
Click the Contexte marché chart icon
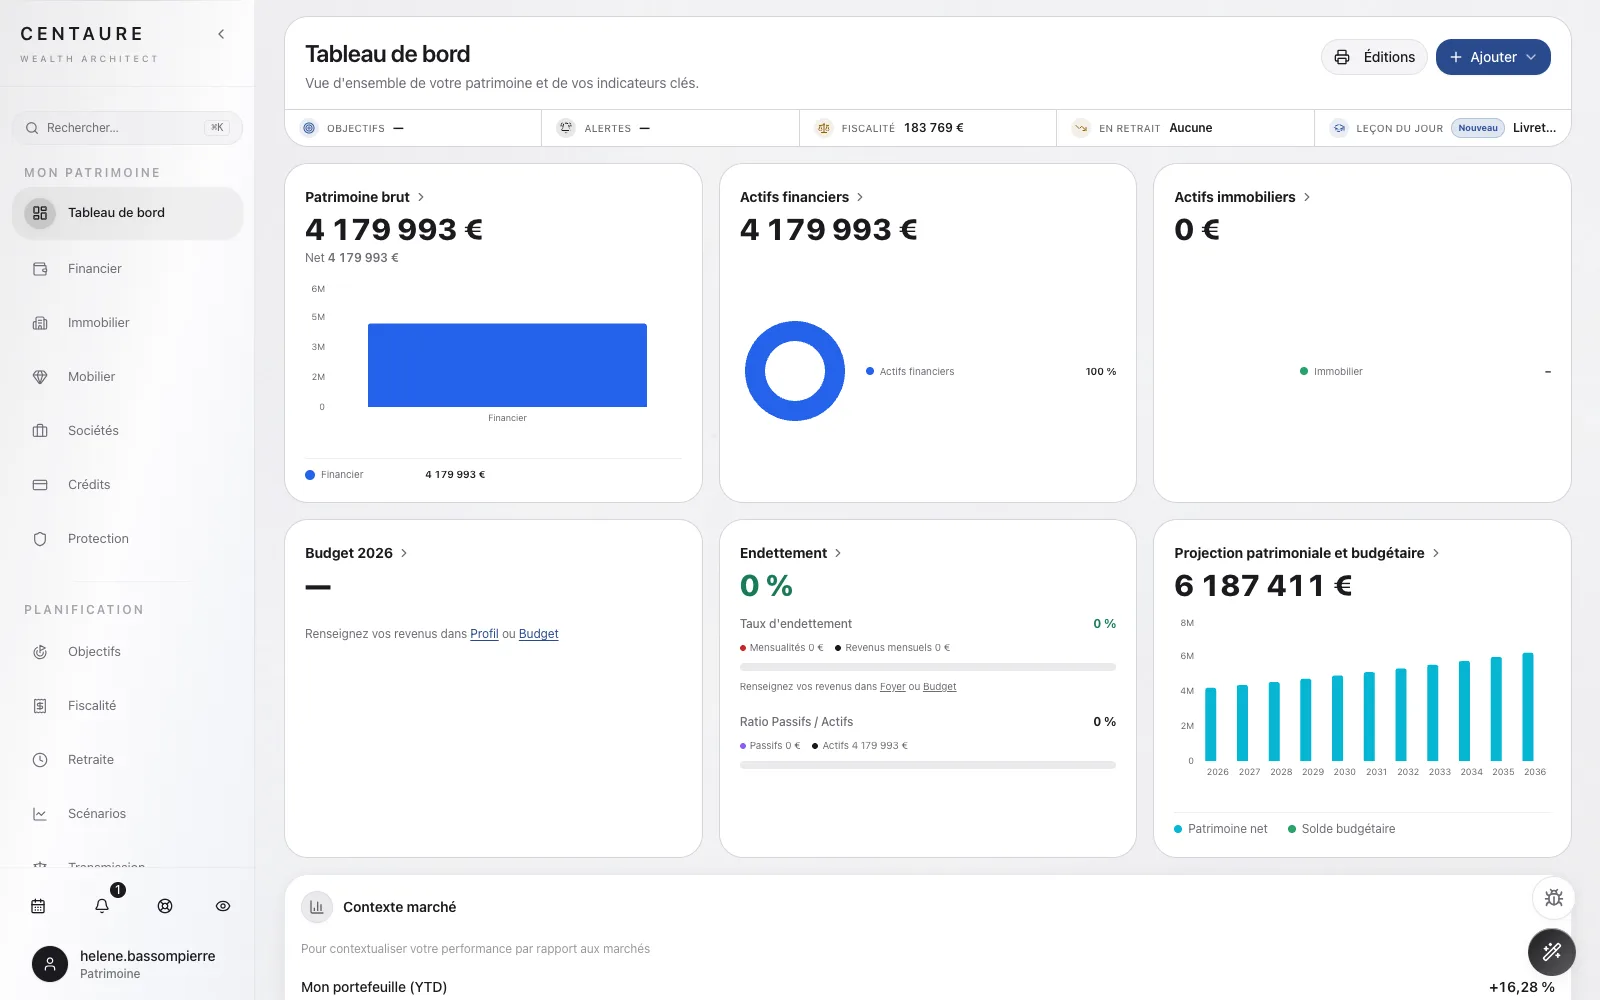317,907
